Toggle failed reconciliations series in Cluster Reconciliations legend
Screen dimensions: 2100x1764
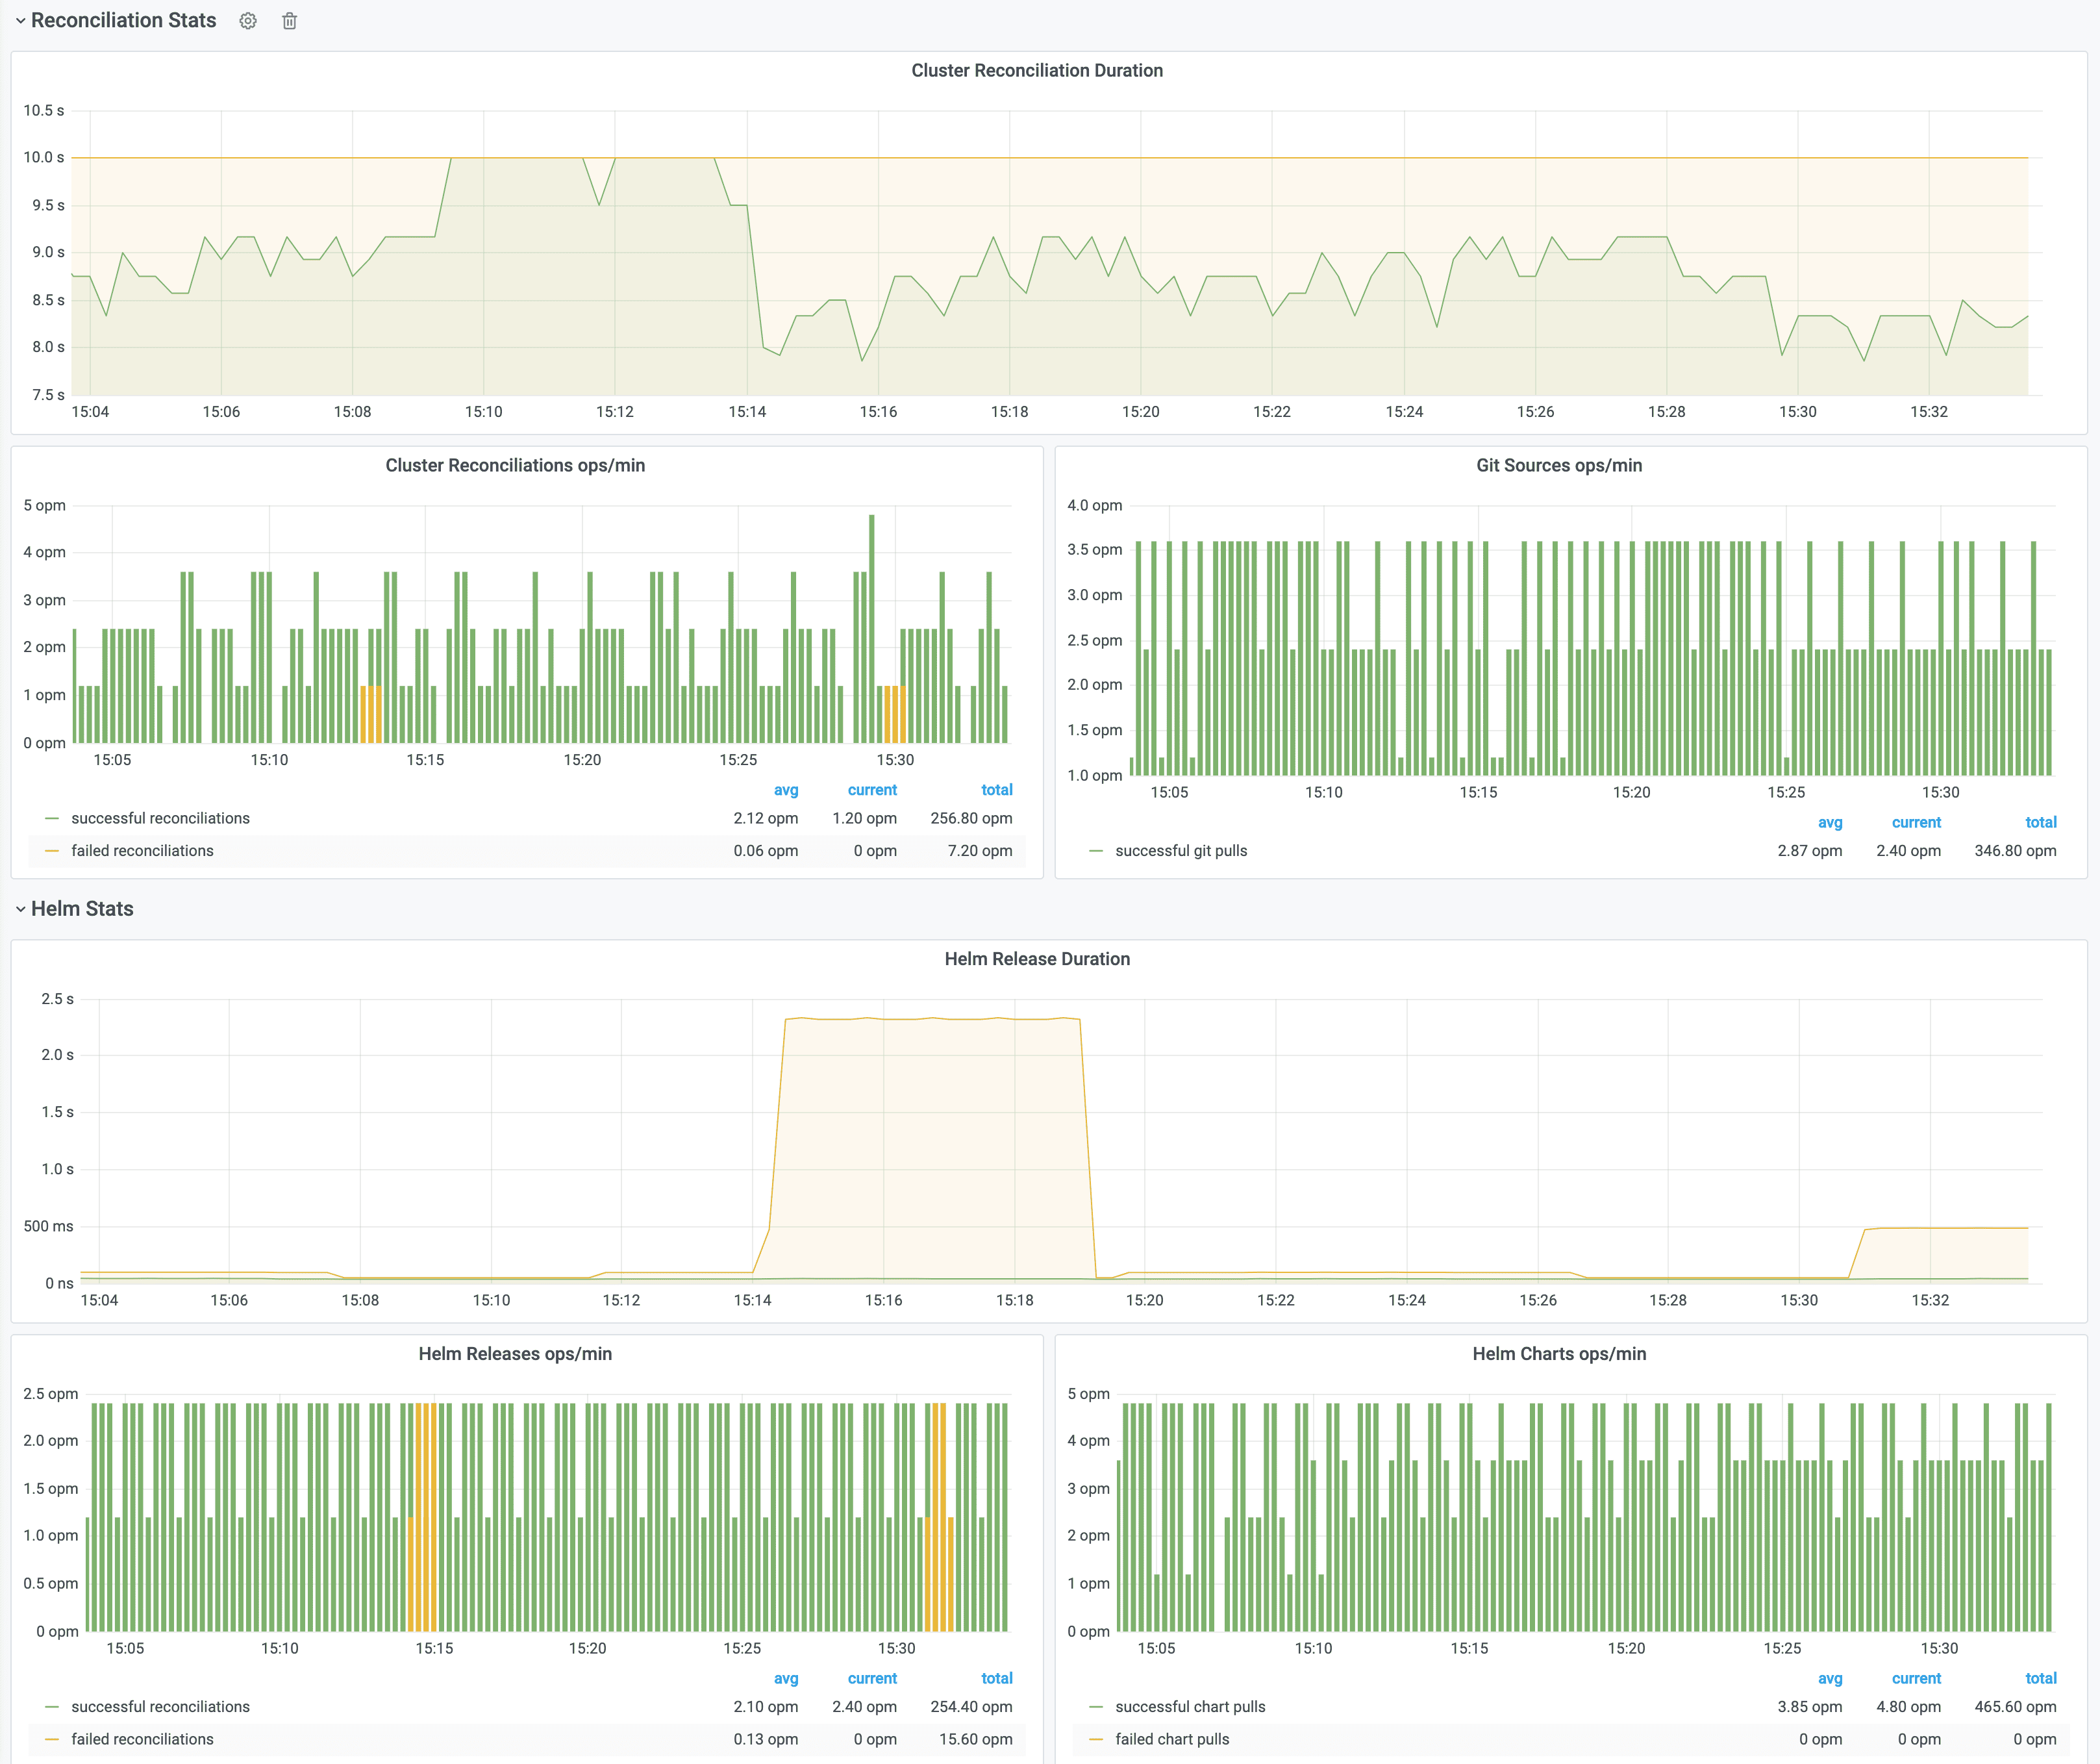[142, 851]
